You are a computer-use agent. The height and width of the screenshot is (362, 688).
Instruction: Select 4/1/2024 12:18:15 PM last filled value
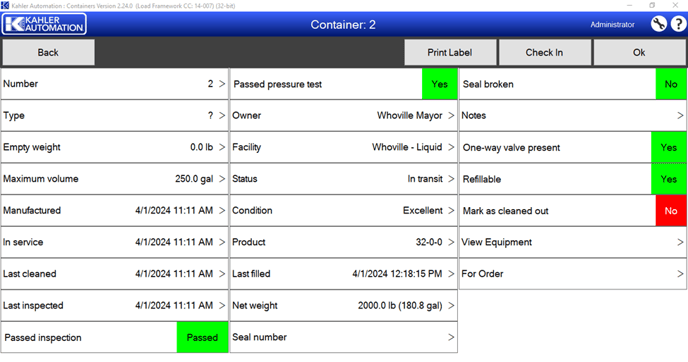(397, 273)
